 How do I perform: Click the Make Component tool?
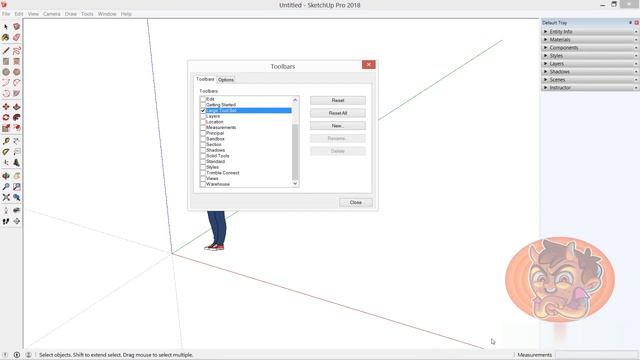pyautogui.click(x=16, y=27)
